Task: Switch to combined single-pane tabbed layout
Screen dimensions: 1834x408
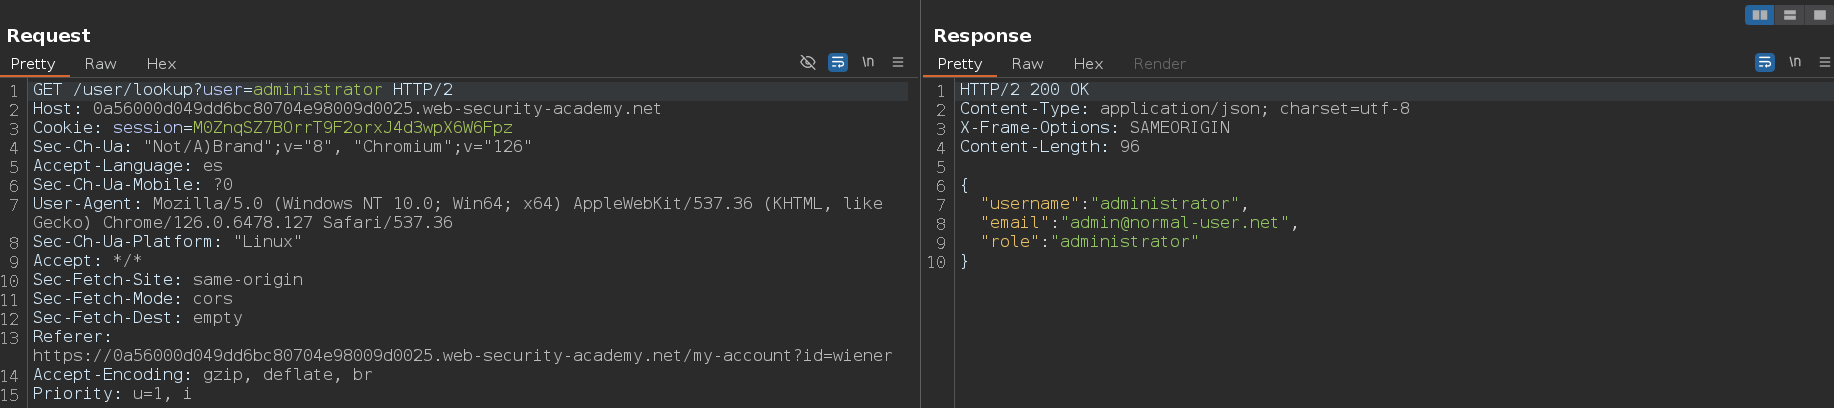Action: (1819, 15)
